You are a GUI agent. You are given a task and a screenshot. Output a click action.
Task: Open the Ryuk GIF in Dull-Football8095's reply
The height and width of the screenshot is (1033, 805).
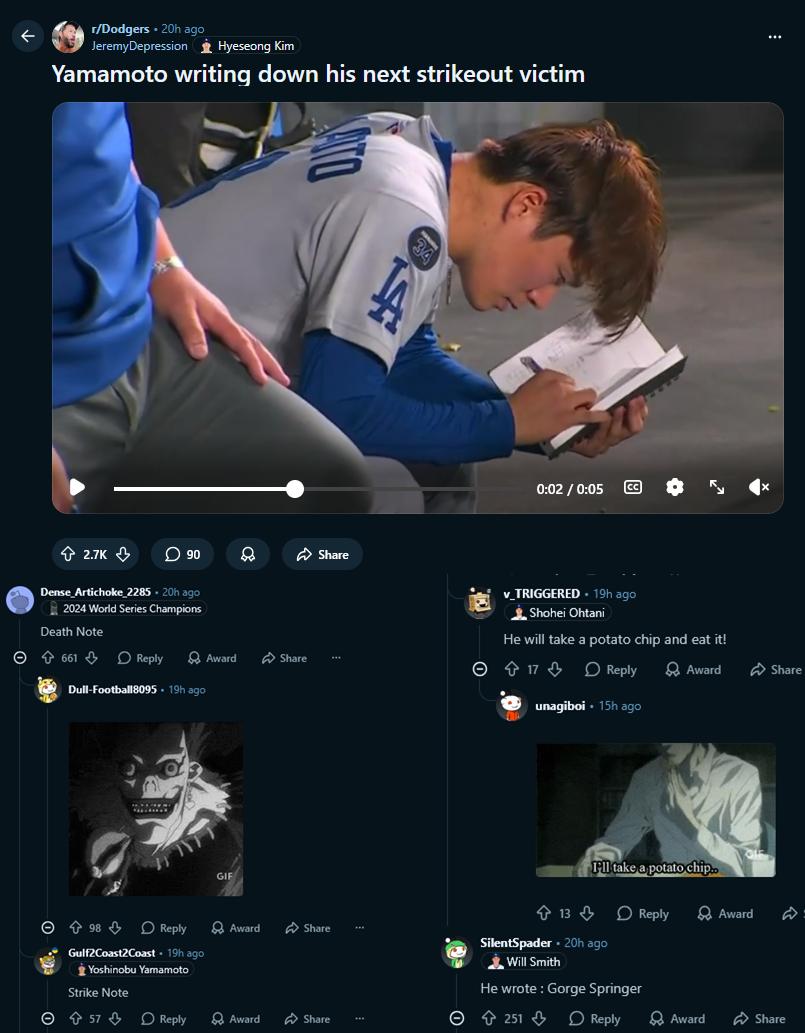click(x=155, y=808)
